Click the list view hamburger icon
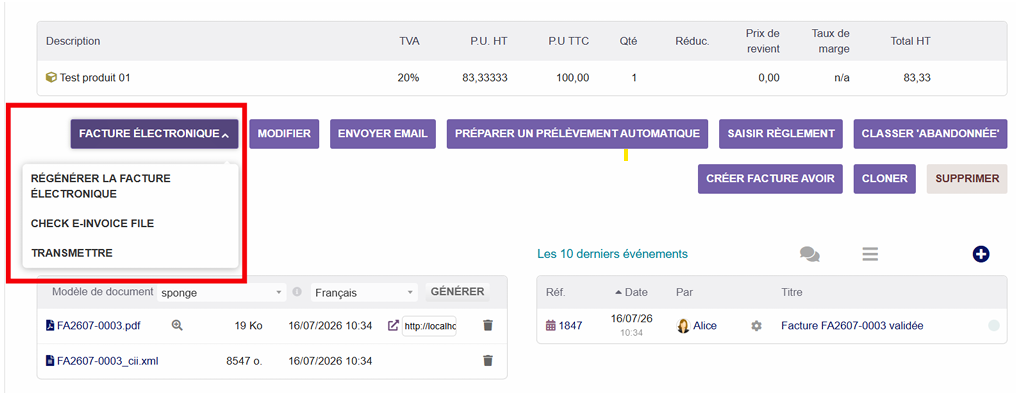 pyautogui.click(x=870, y=254)
